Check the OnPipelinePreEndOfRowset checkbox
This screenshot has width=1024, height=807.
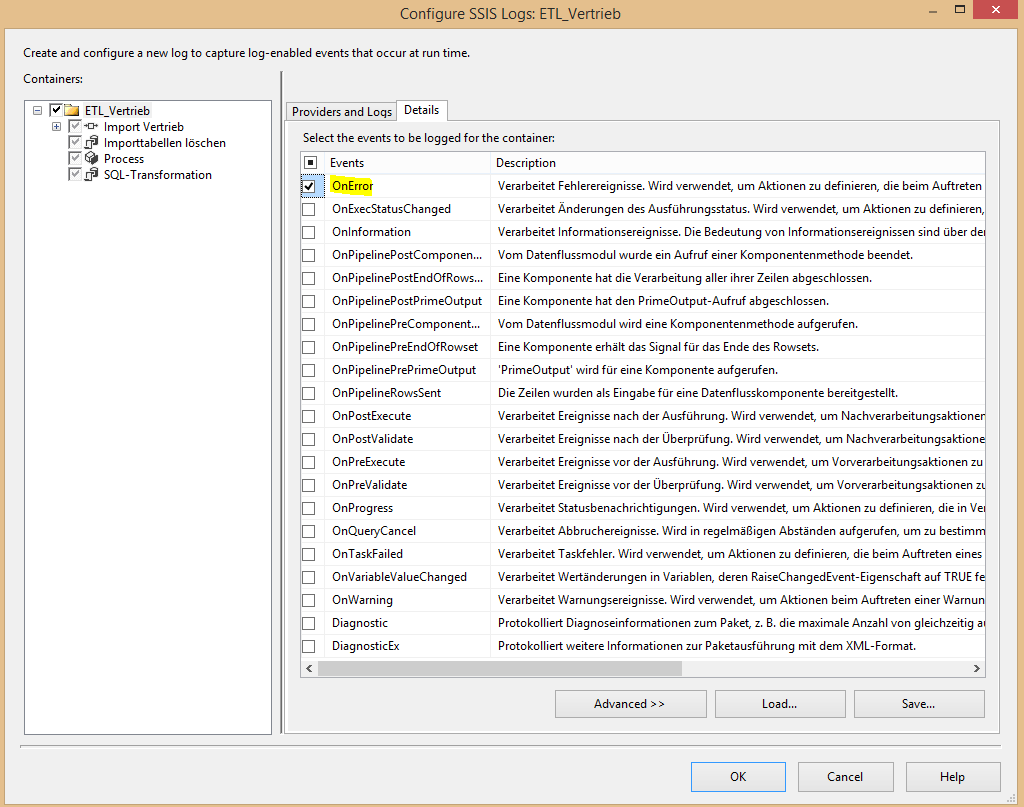click(309, 347)
